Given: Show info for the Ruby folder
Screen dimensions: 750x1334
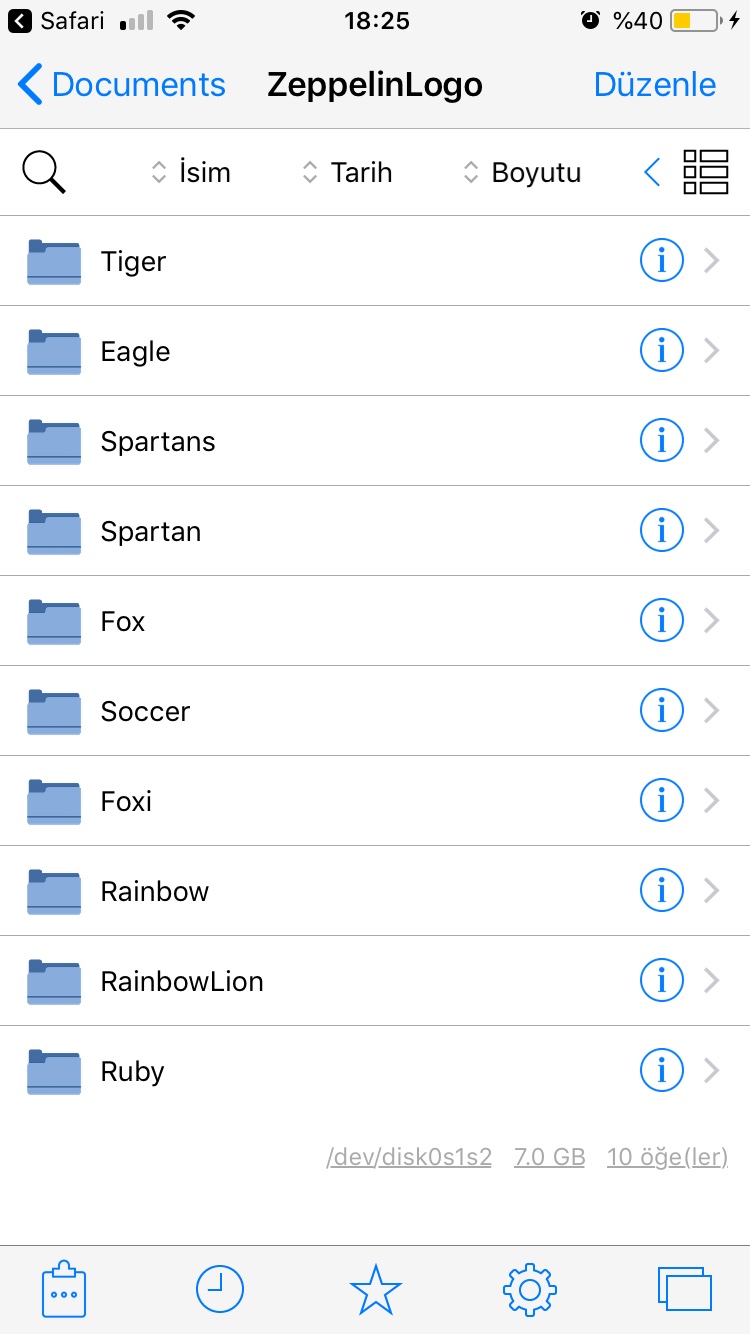Looking at the screenshot, I should pos(661,1070).
